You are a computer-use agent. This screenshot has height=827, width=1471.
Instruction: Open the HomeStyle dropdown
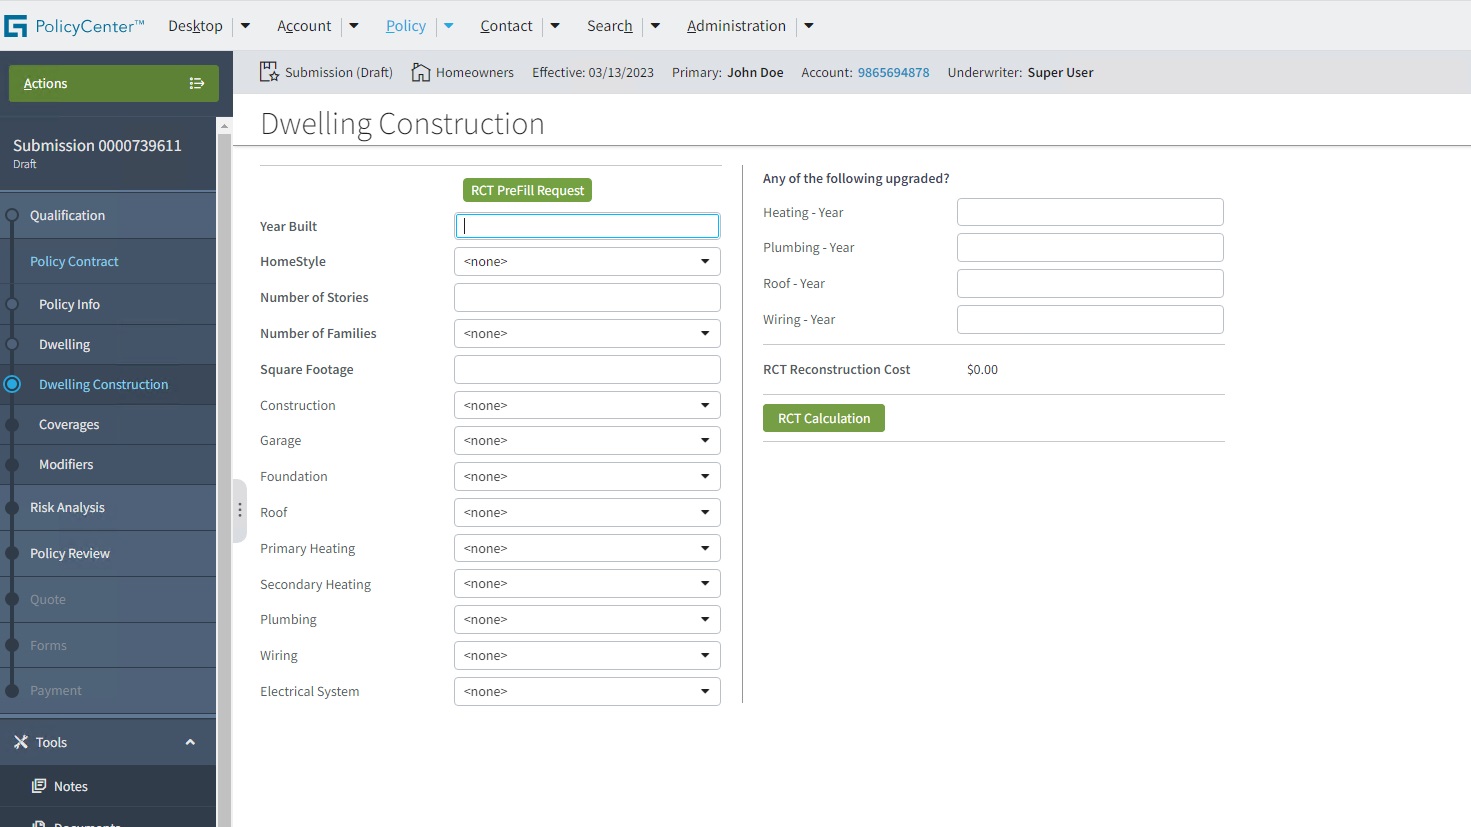pos(587,262)
